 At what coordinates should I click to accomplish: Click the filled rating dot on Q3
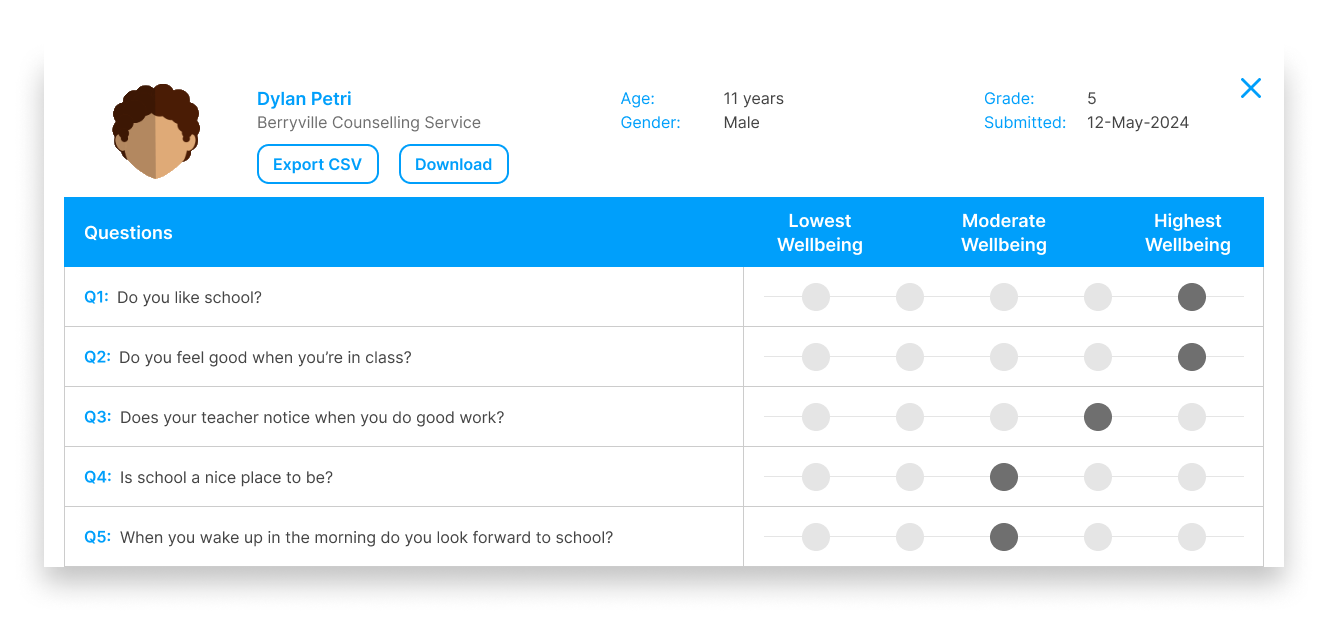pos(1097,417)
